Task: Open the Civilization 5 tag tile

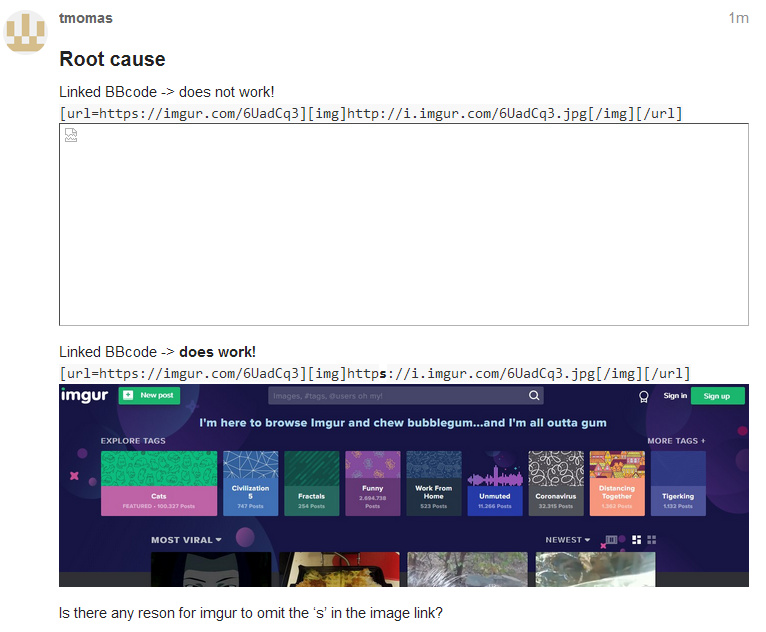Action: click(251, 483)
